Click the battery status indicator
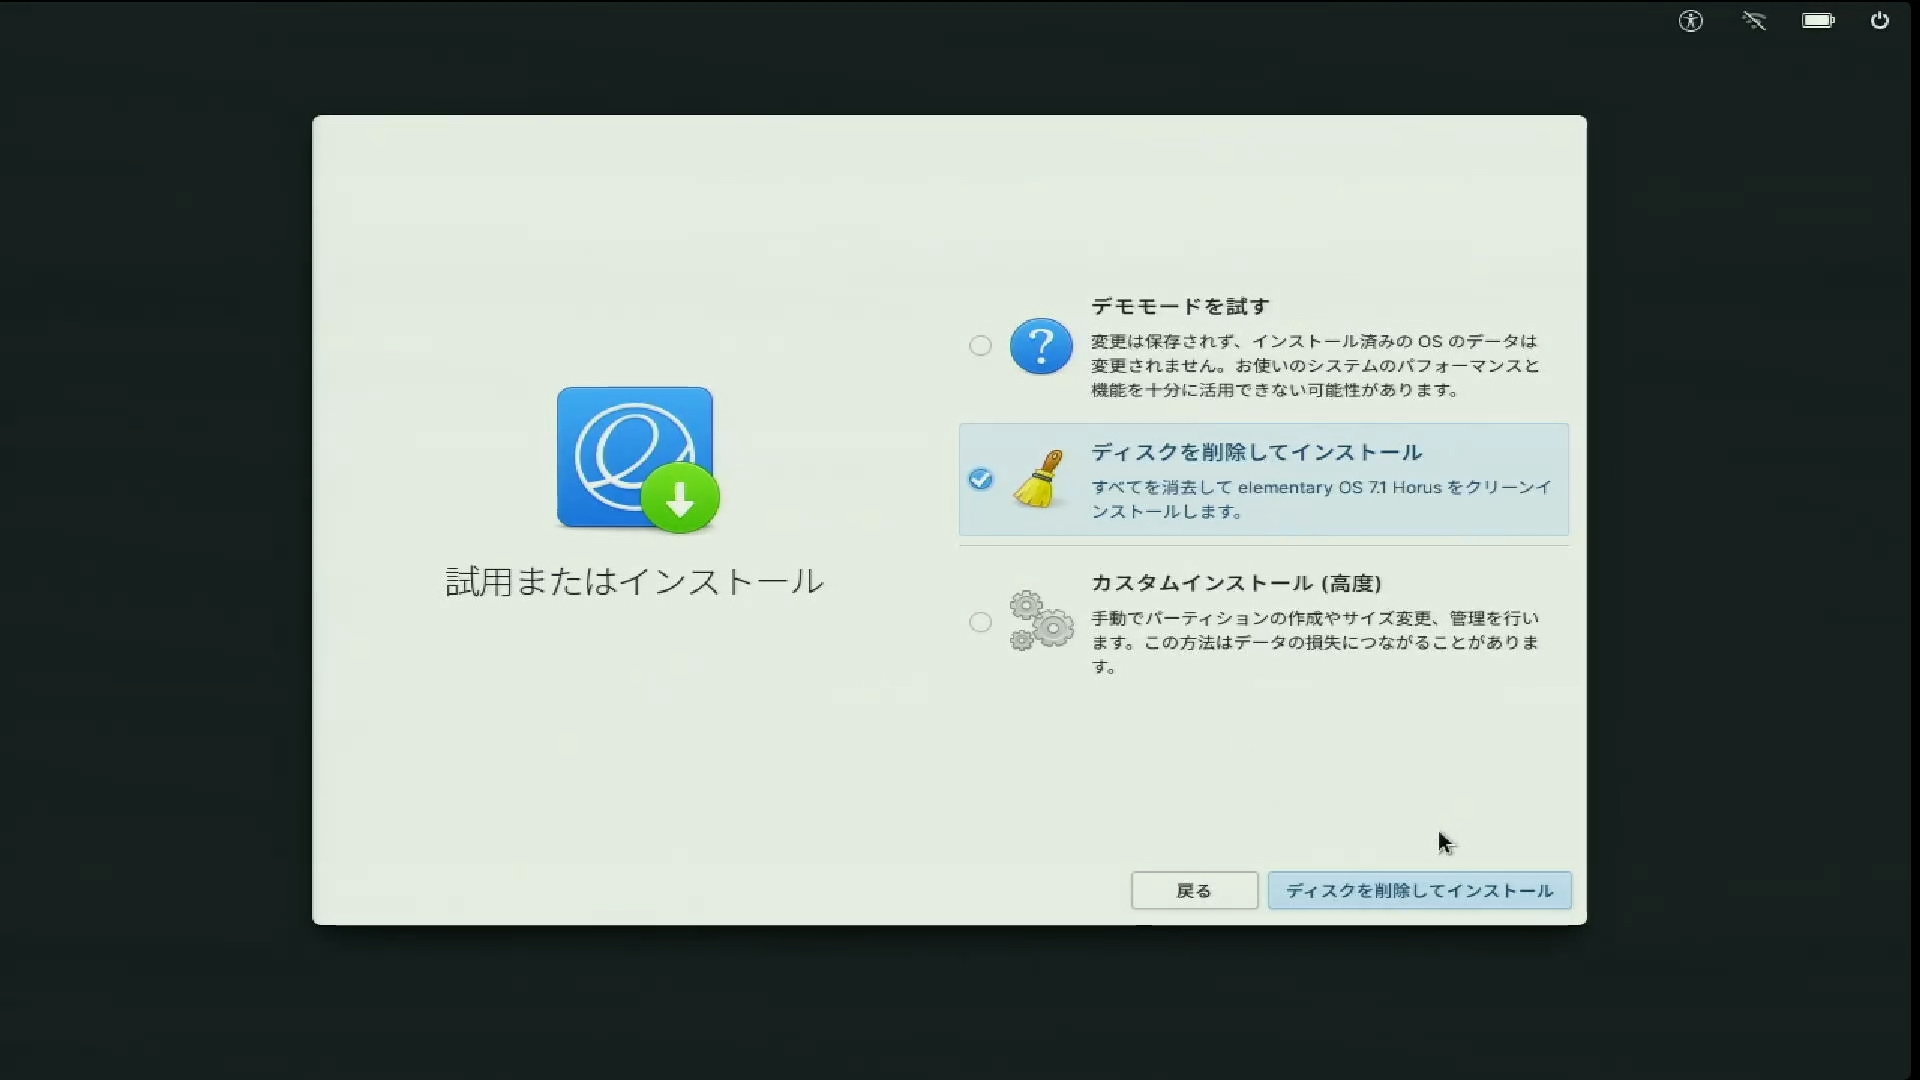The height and width of the screenshot is (1080, 1920). (x=1818, y=21)
